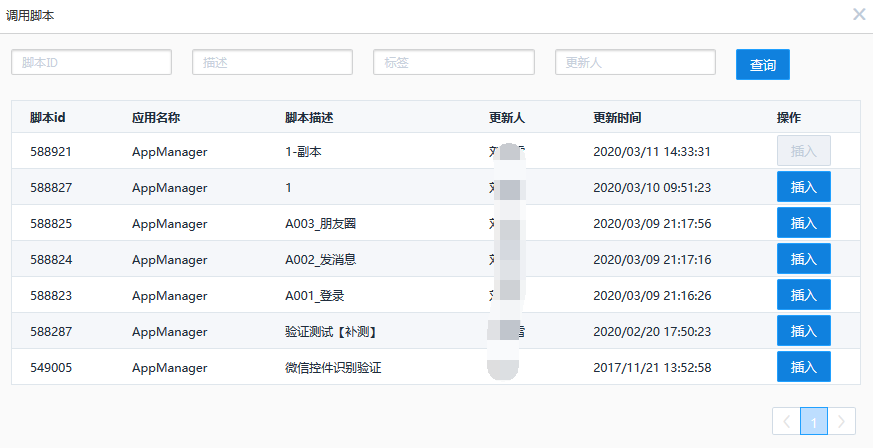Focus the 更新人 input field

(x=635, y=62)
